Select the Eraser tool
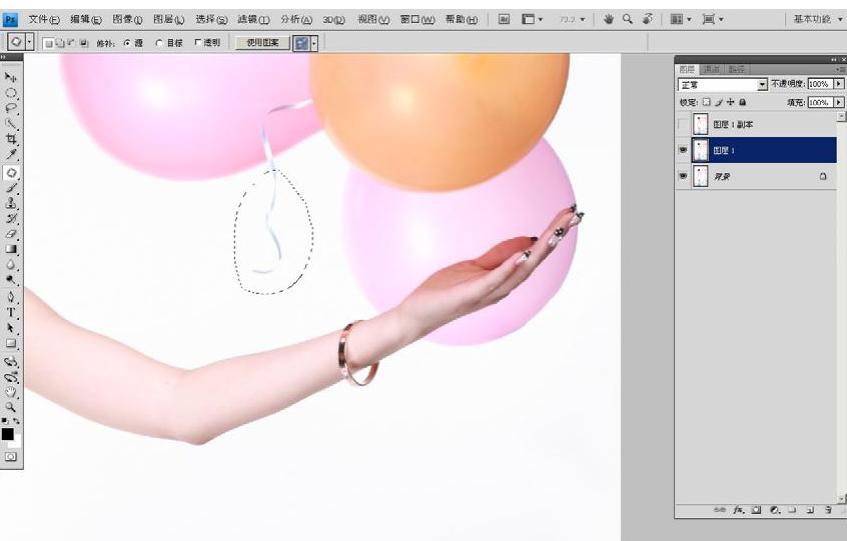 tap(10, 234)
